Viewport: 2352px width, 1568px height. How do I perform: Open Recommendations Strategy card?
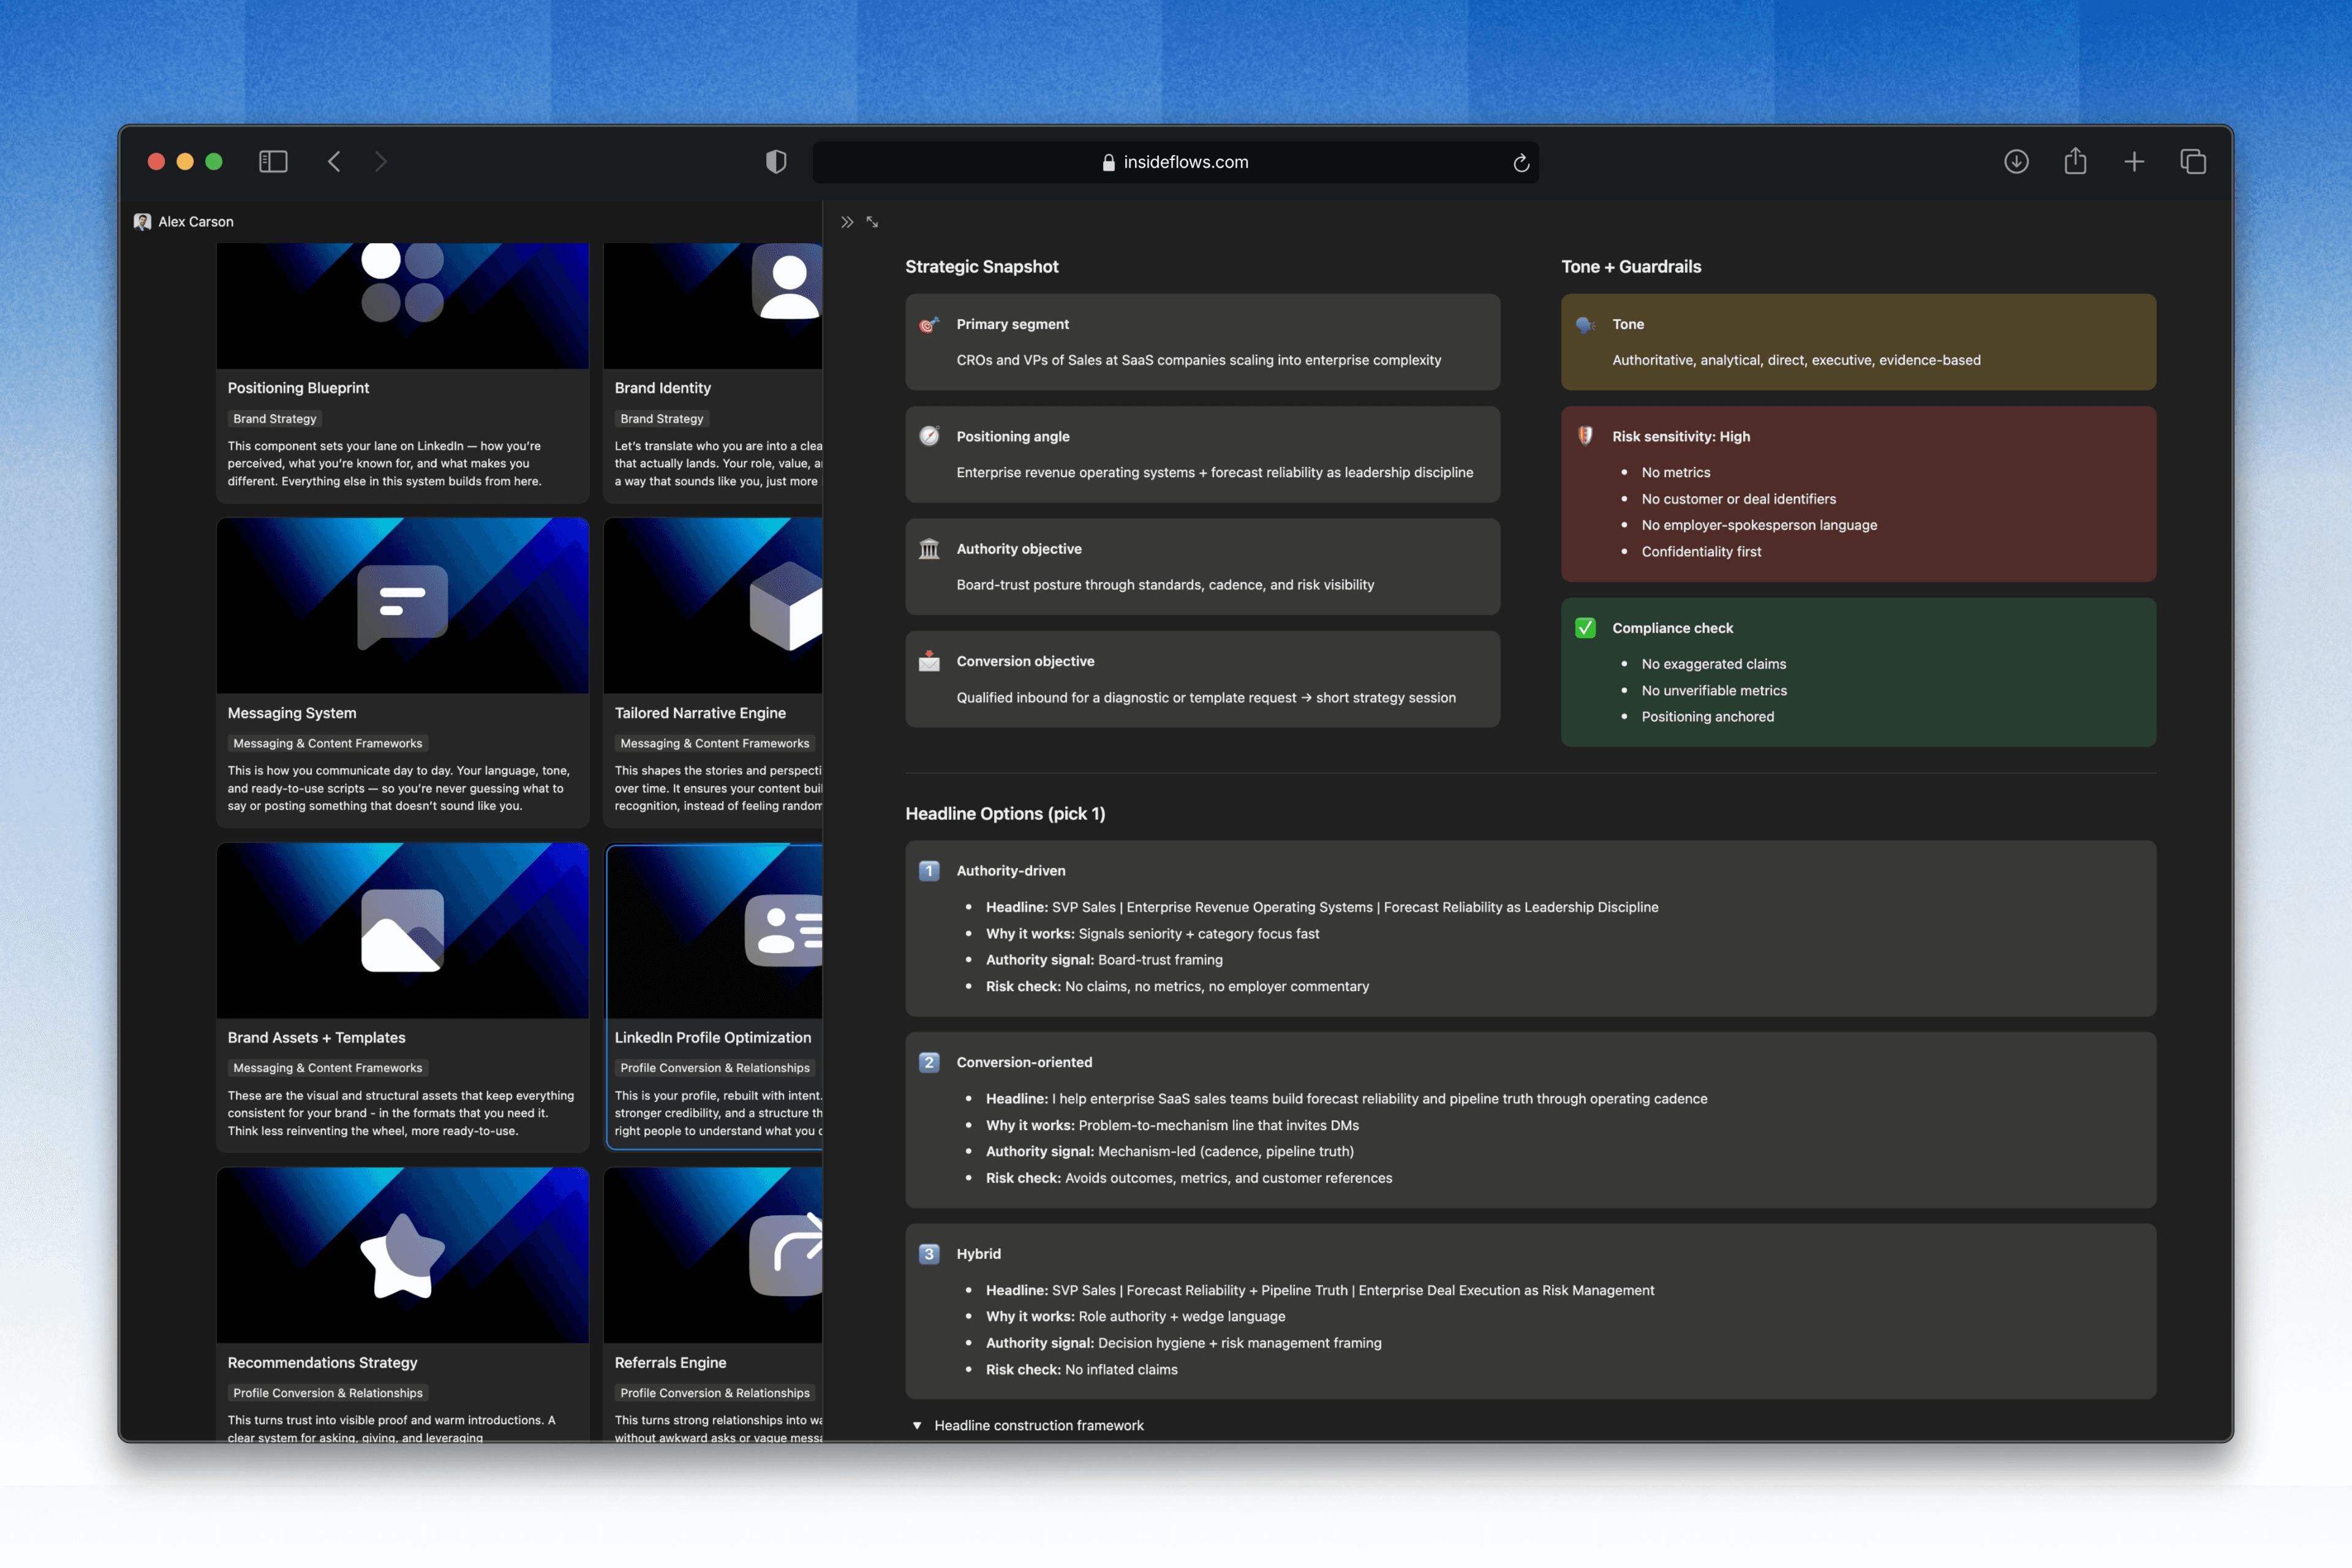point(322,1363)
